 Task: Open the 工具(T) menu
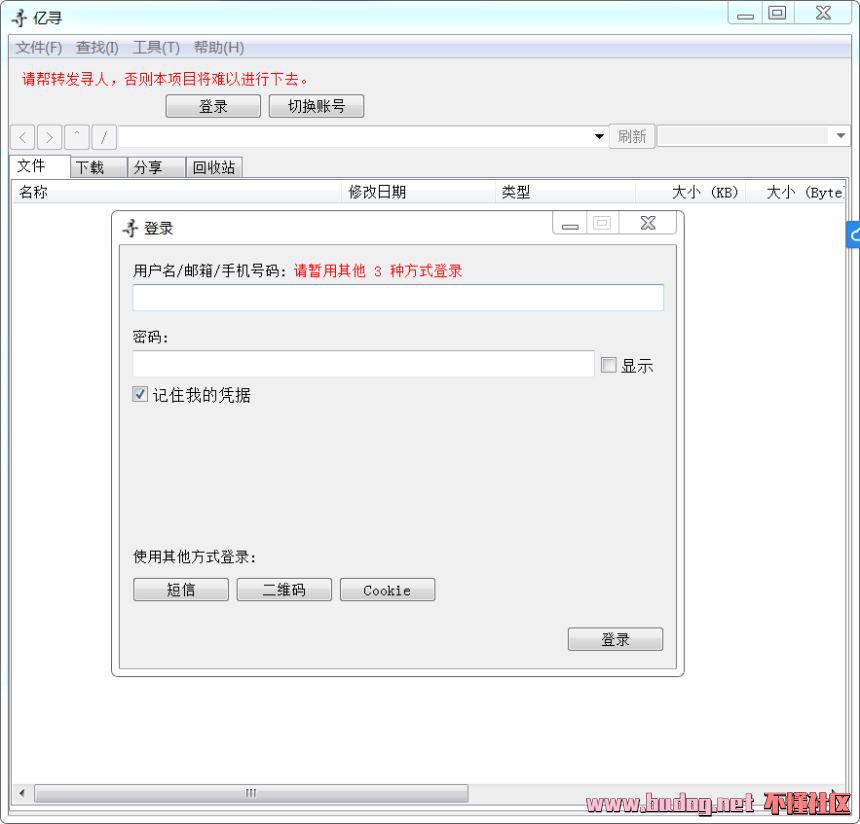click(156, 48)
